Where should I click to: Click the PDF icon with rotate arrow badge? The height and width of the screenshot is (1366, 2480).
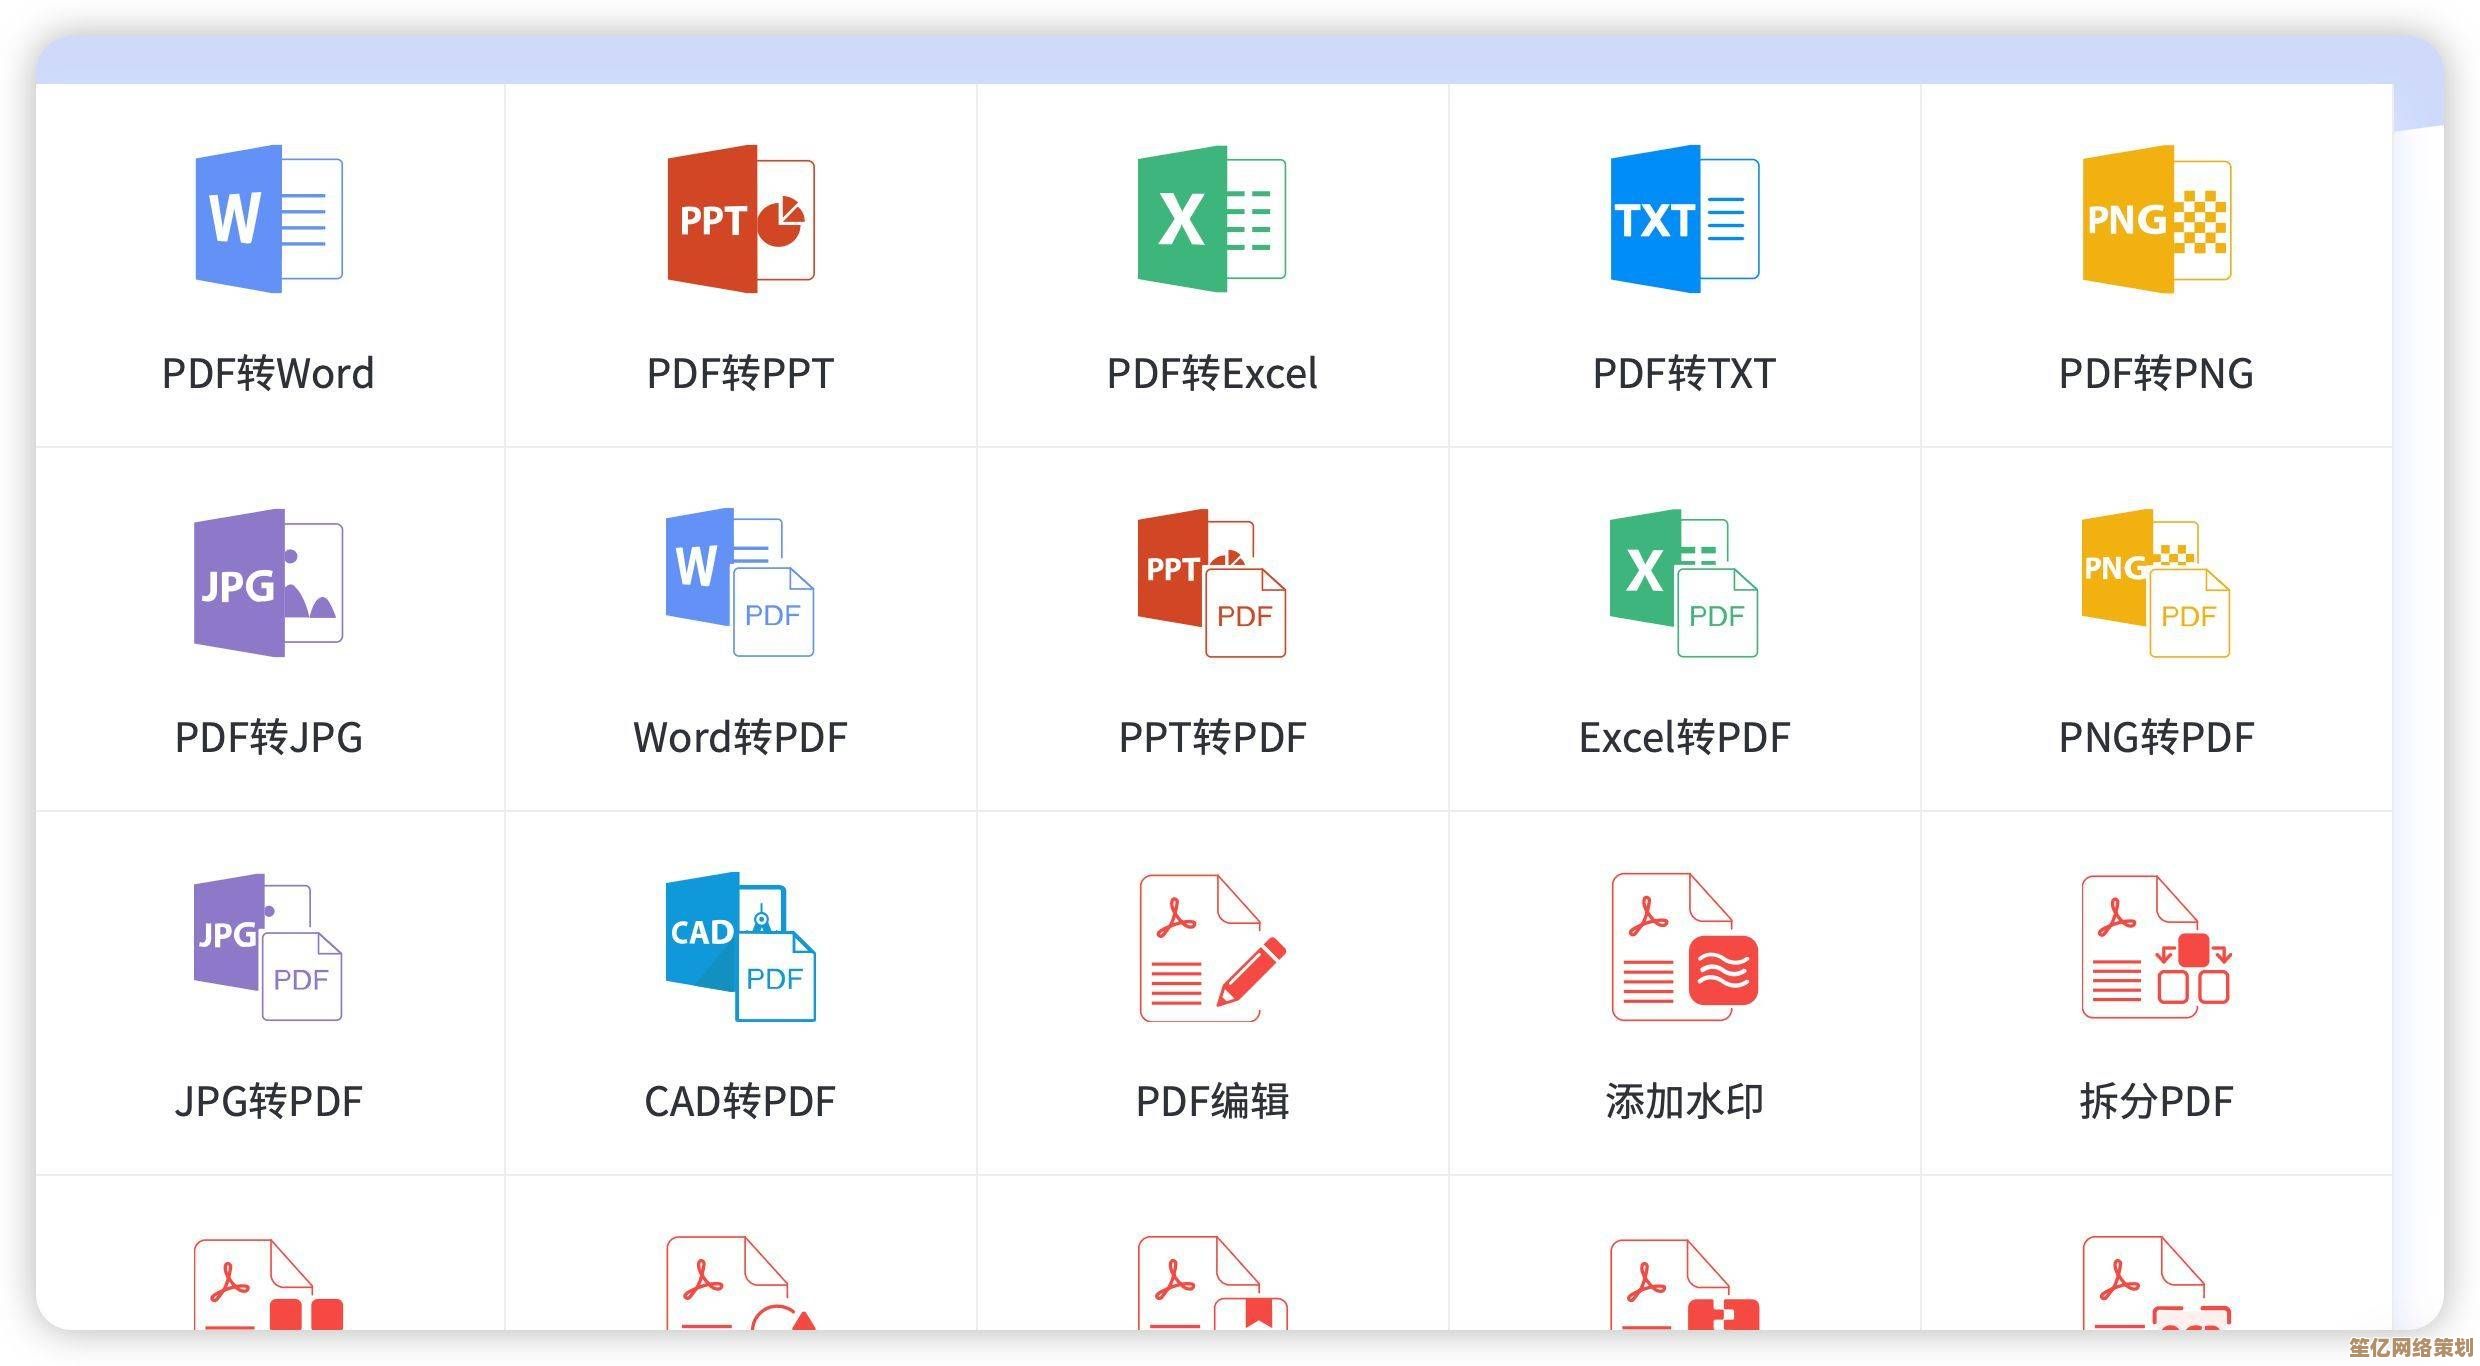[x=741, y=1283]
